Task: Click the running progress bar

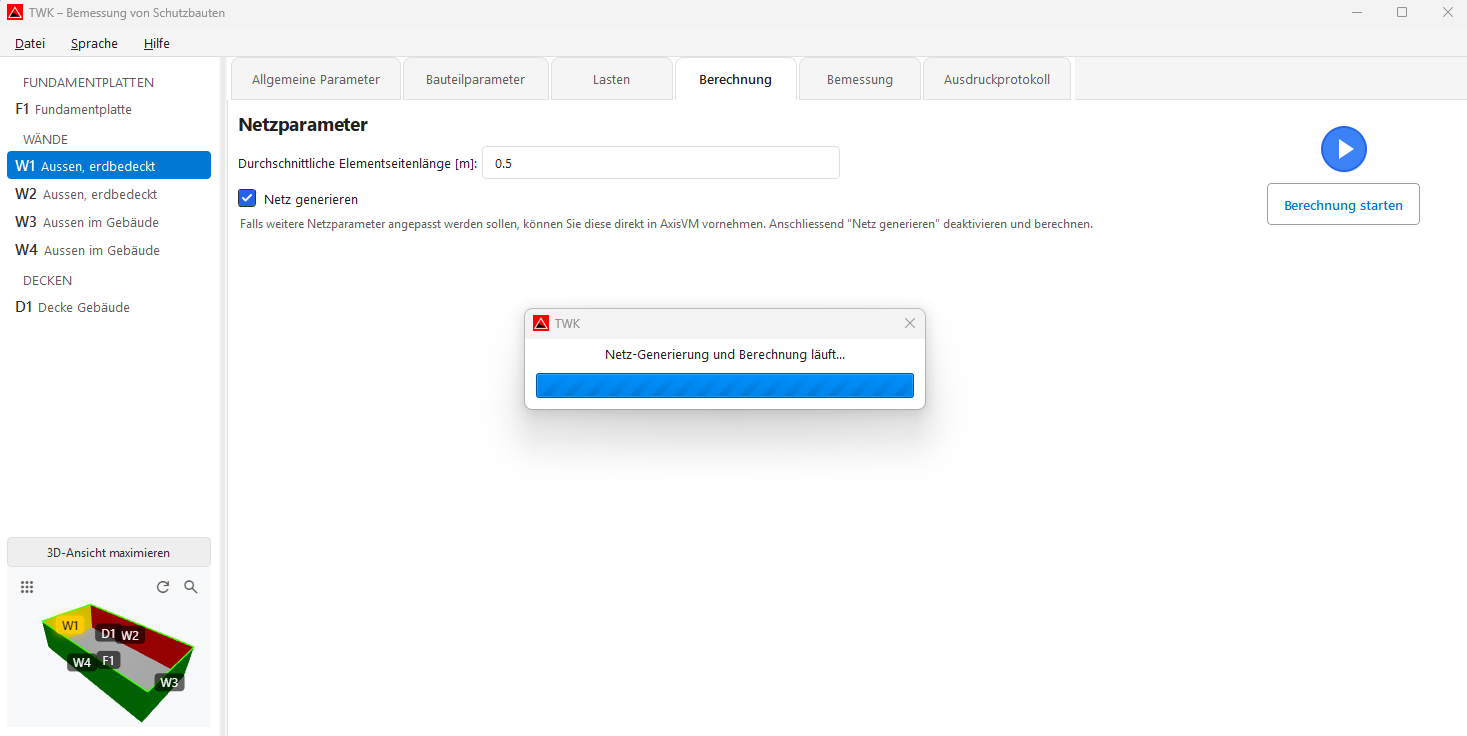Action: click(x=724, y=385)
